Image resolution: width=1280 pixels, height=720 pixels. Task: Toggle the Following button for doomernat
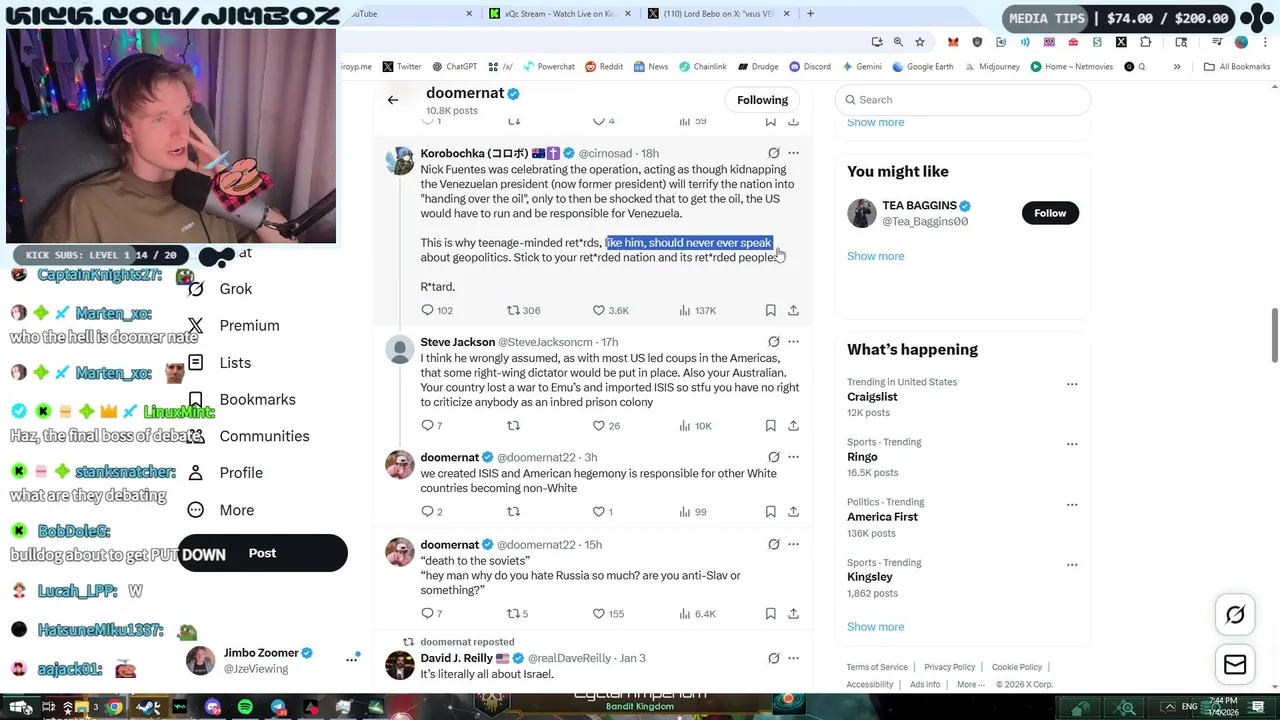762,100
